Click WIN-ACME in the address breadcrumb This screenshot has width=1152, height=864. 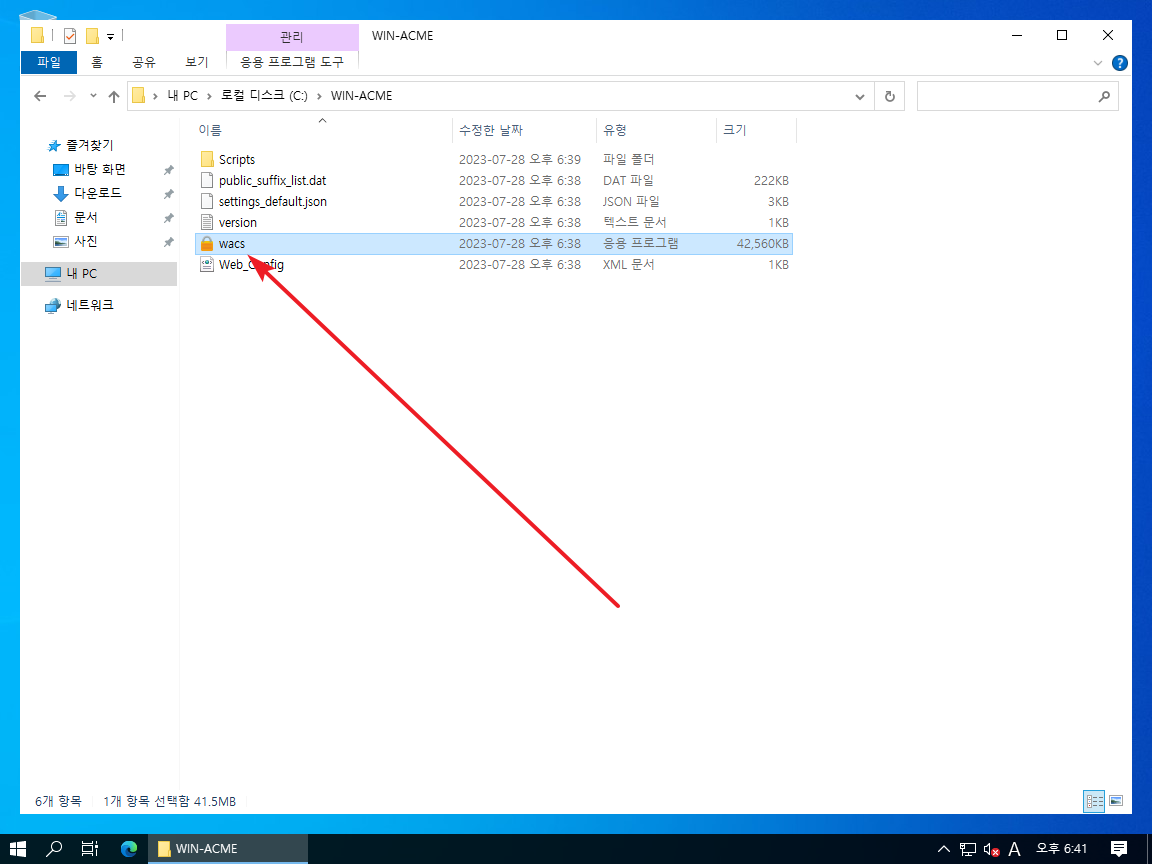tap(361, 96)
